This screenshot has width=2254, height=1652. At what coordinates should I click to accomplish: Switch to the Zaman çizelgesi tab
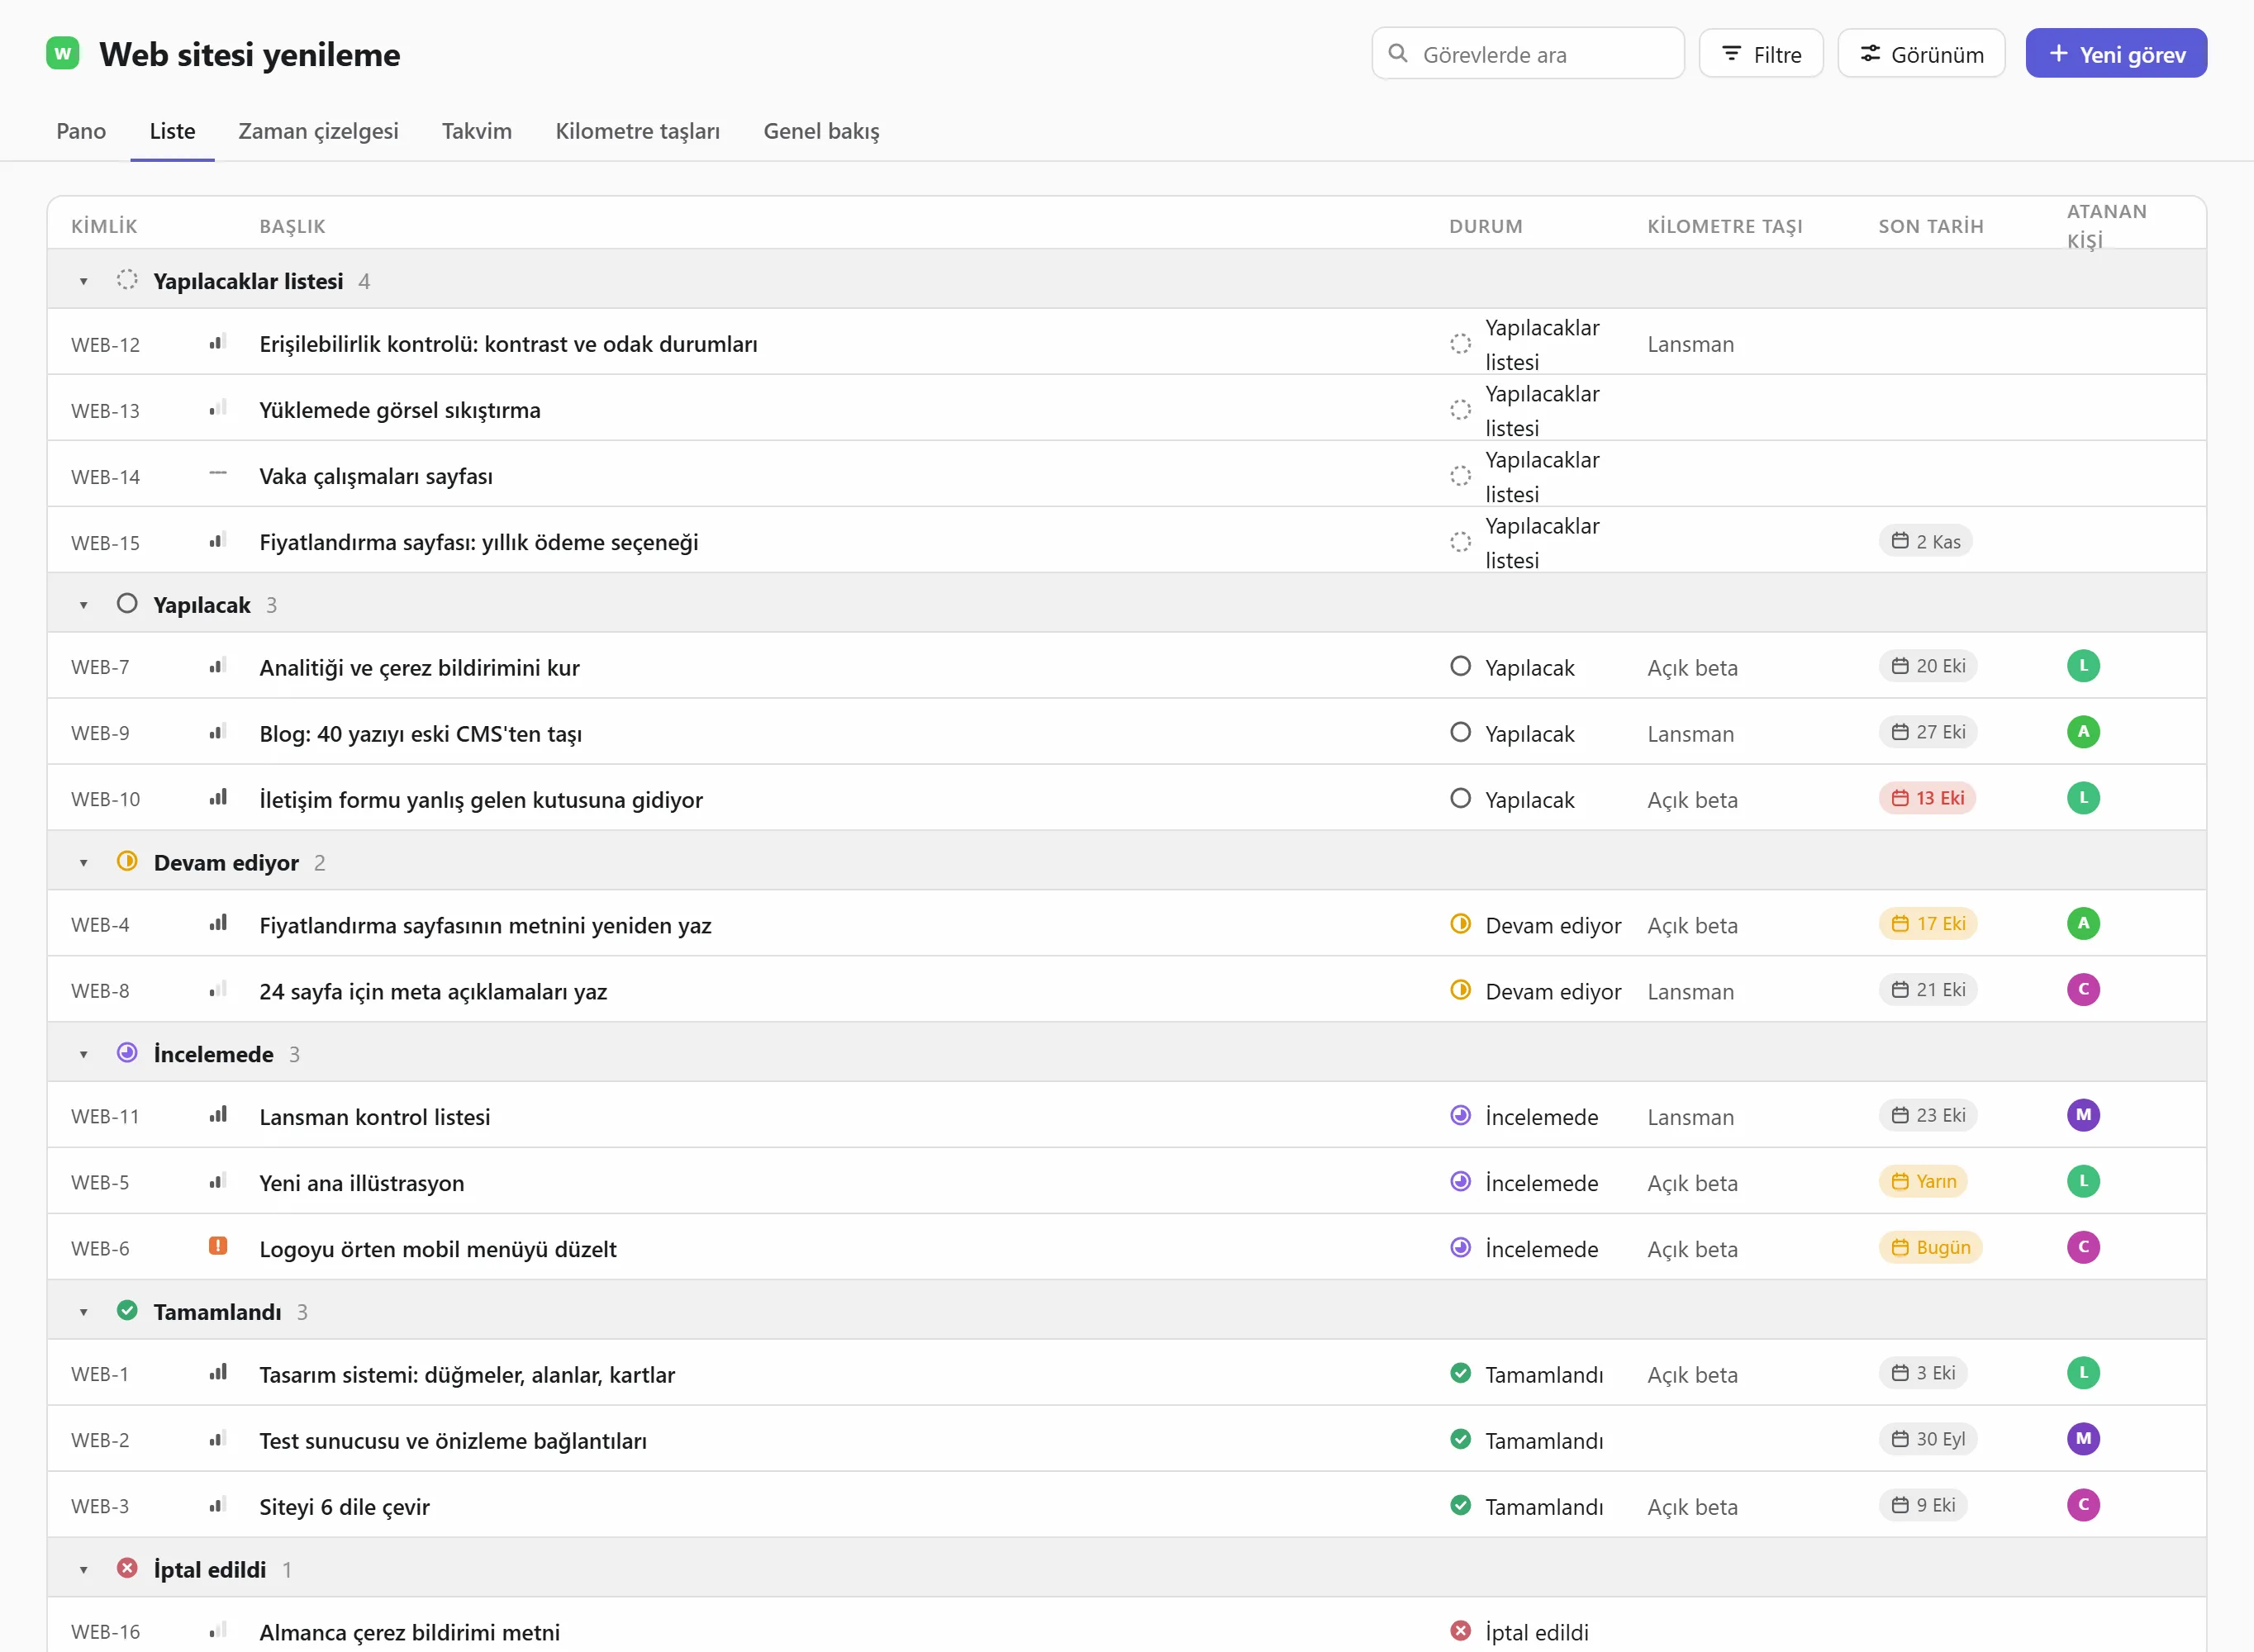pyautogui.click(x=318, y=131)
